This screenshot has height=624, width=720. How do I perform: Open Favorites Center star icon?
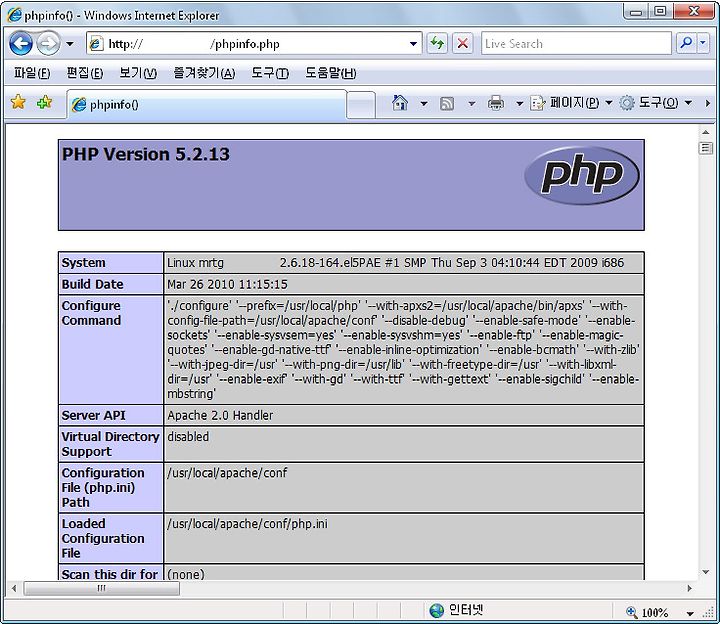(18, 102)
